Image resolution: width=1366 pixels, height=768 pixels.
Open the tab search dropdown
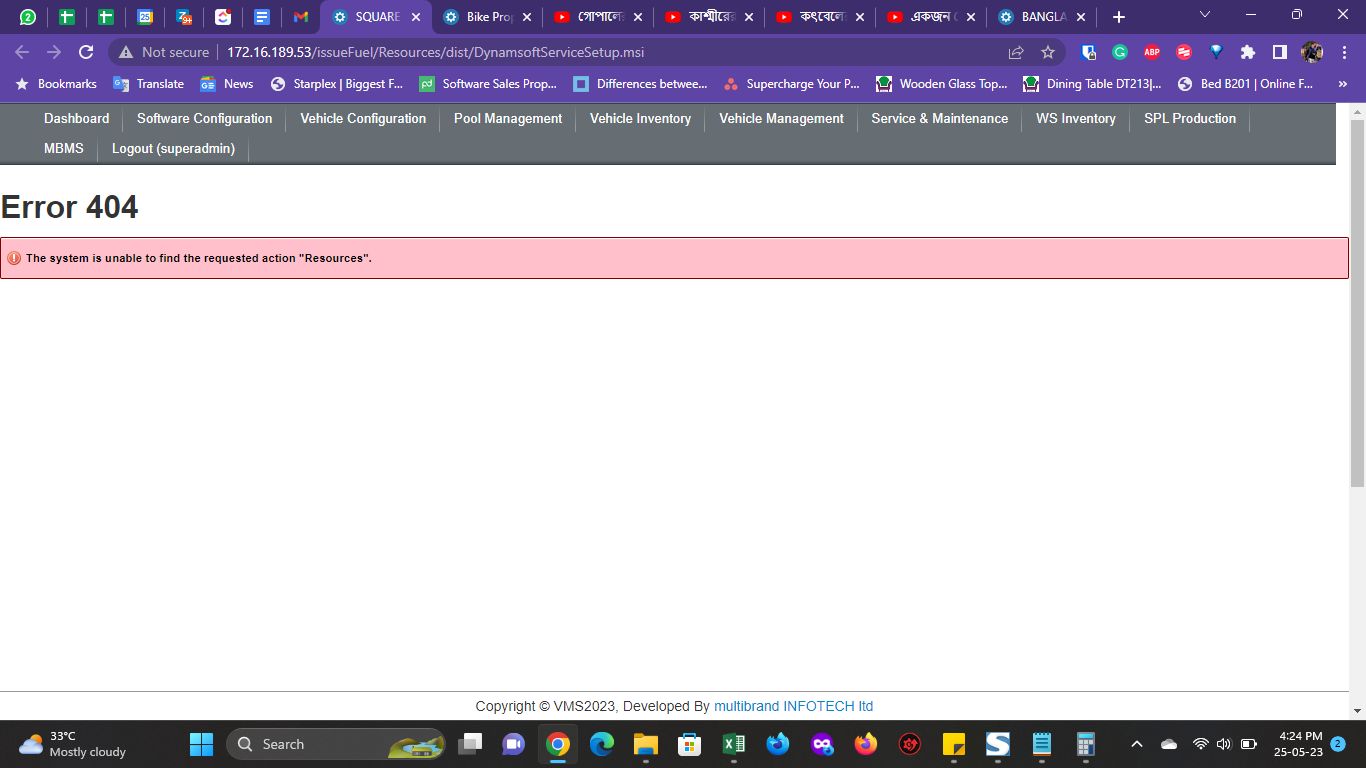click(1205, 15)
